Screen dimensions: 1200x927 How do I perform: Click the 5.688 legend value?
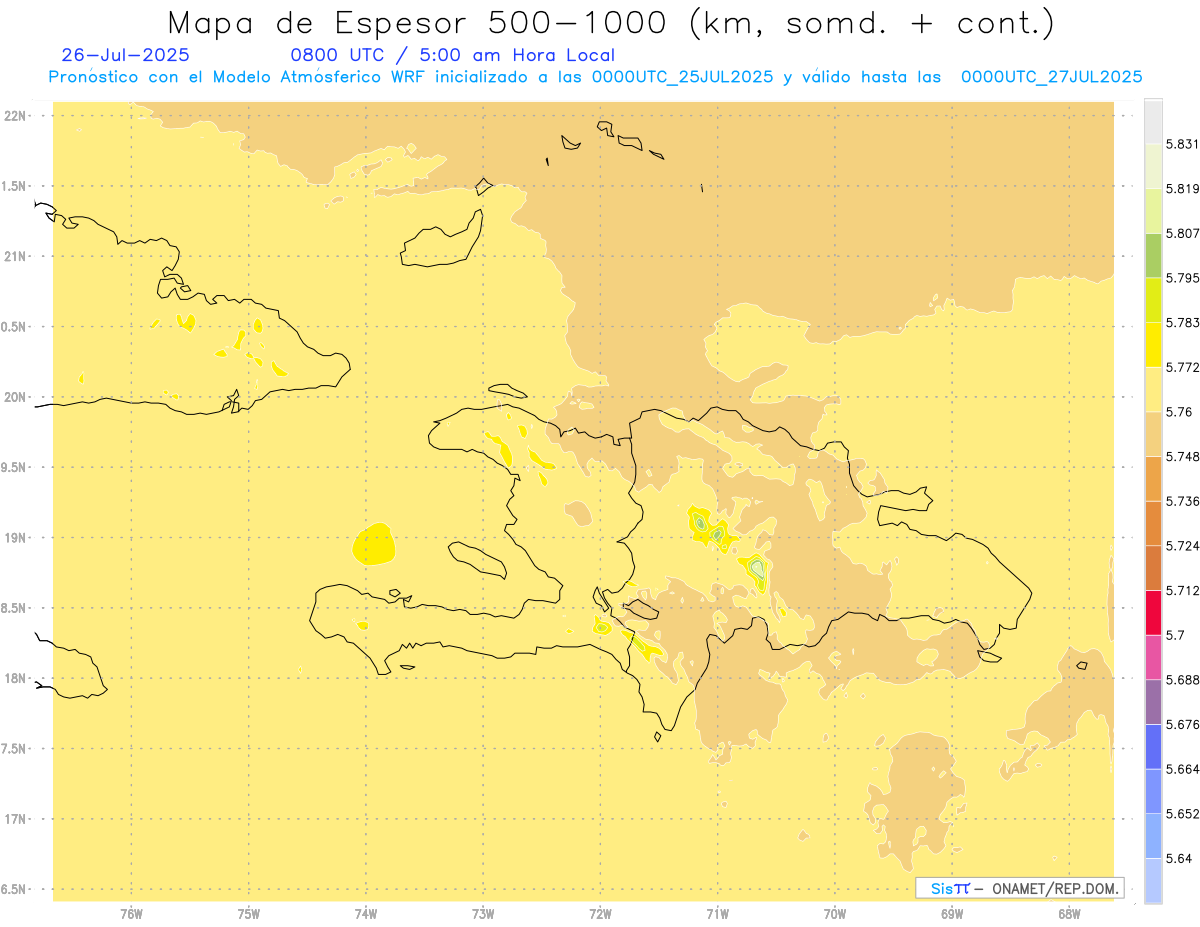click(1183, 680)
